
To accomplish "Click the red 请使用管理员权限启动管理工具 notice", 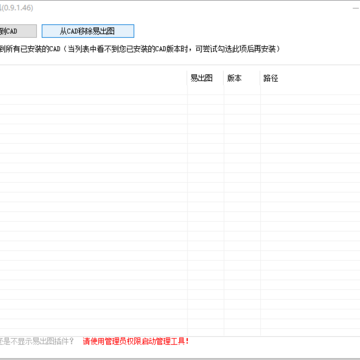I will coord(136,341).
